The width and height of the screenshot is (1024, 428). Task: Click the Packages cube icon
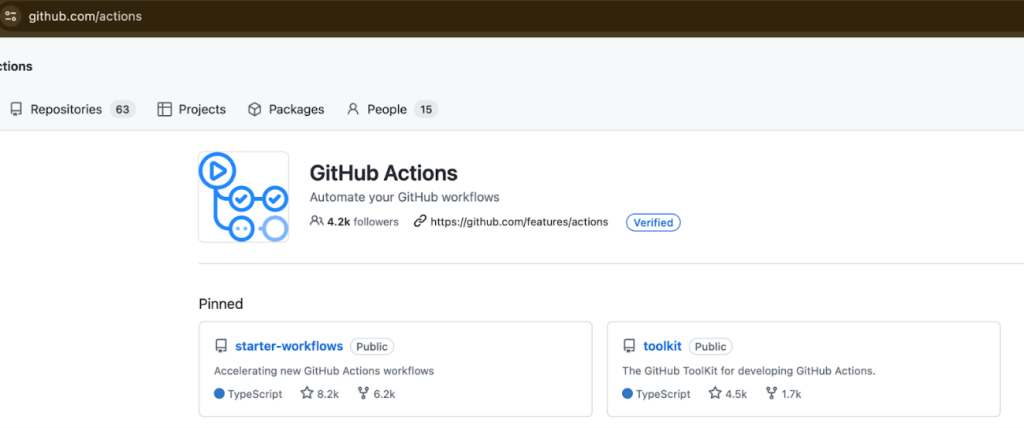point(255,109)
